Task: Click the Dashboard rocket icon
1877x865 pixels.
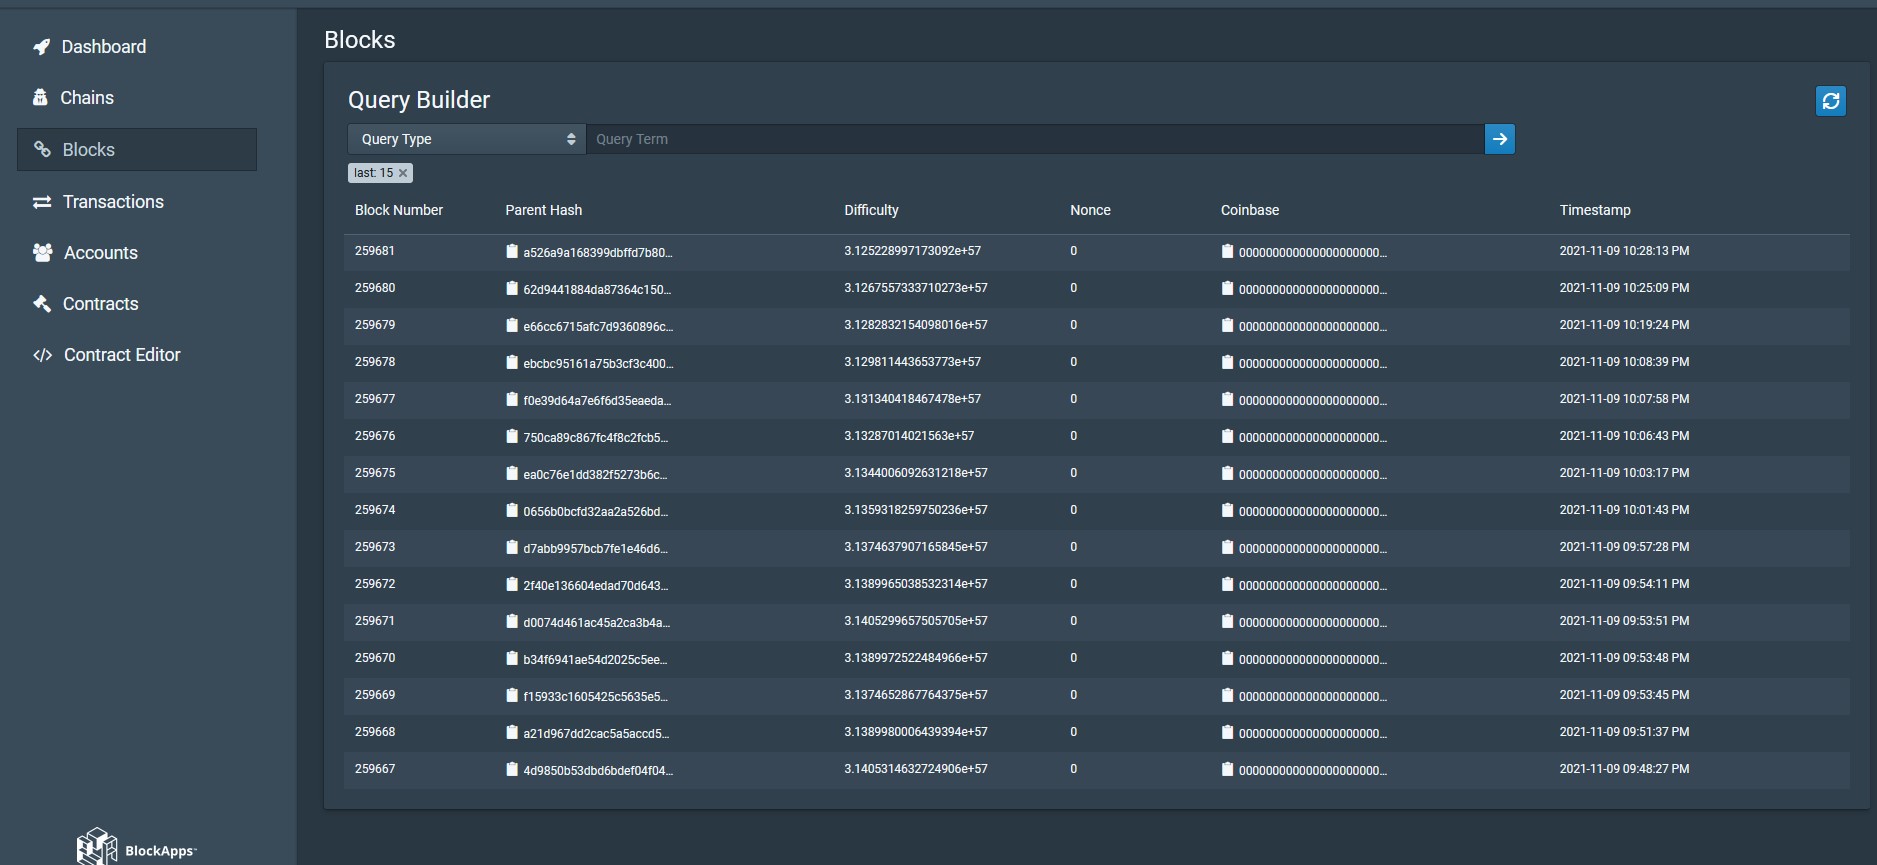Action: 41,47
